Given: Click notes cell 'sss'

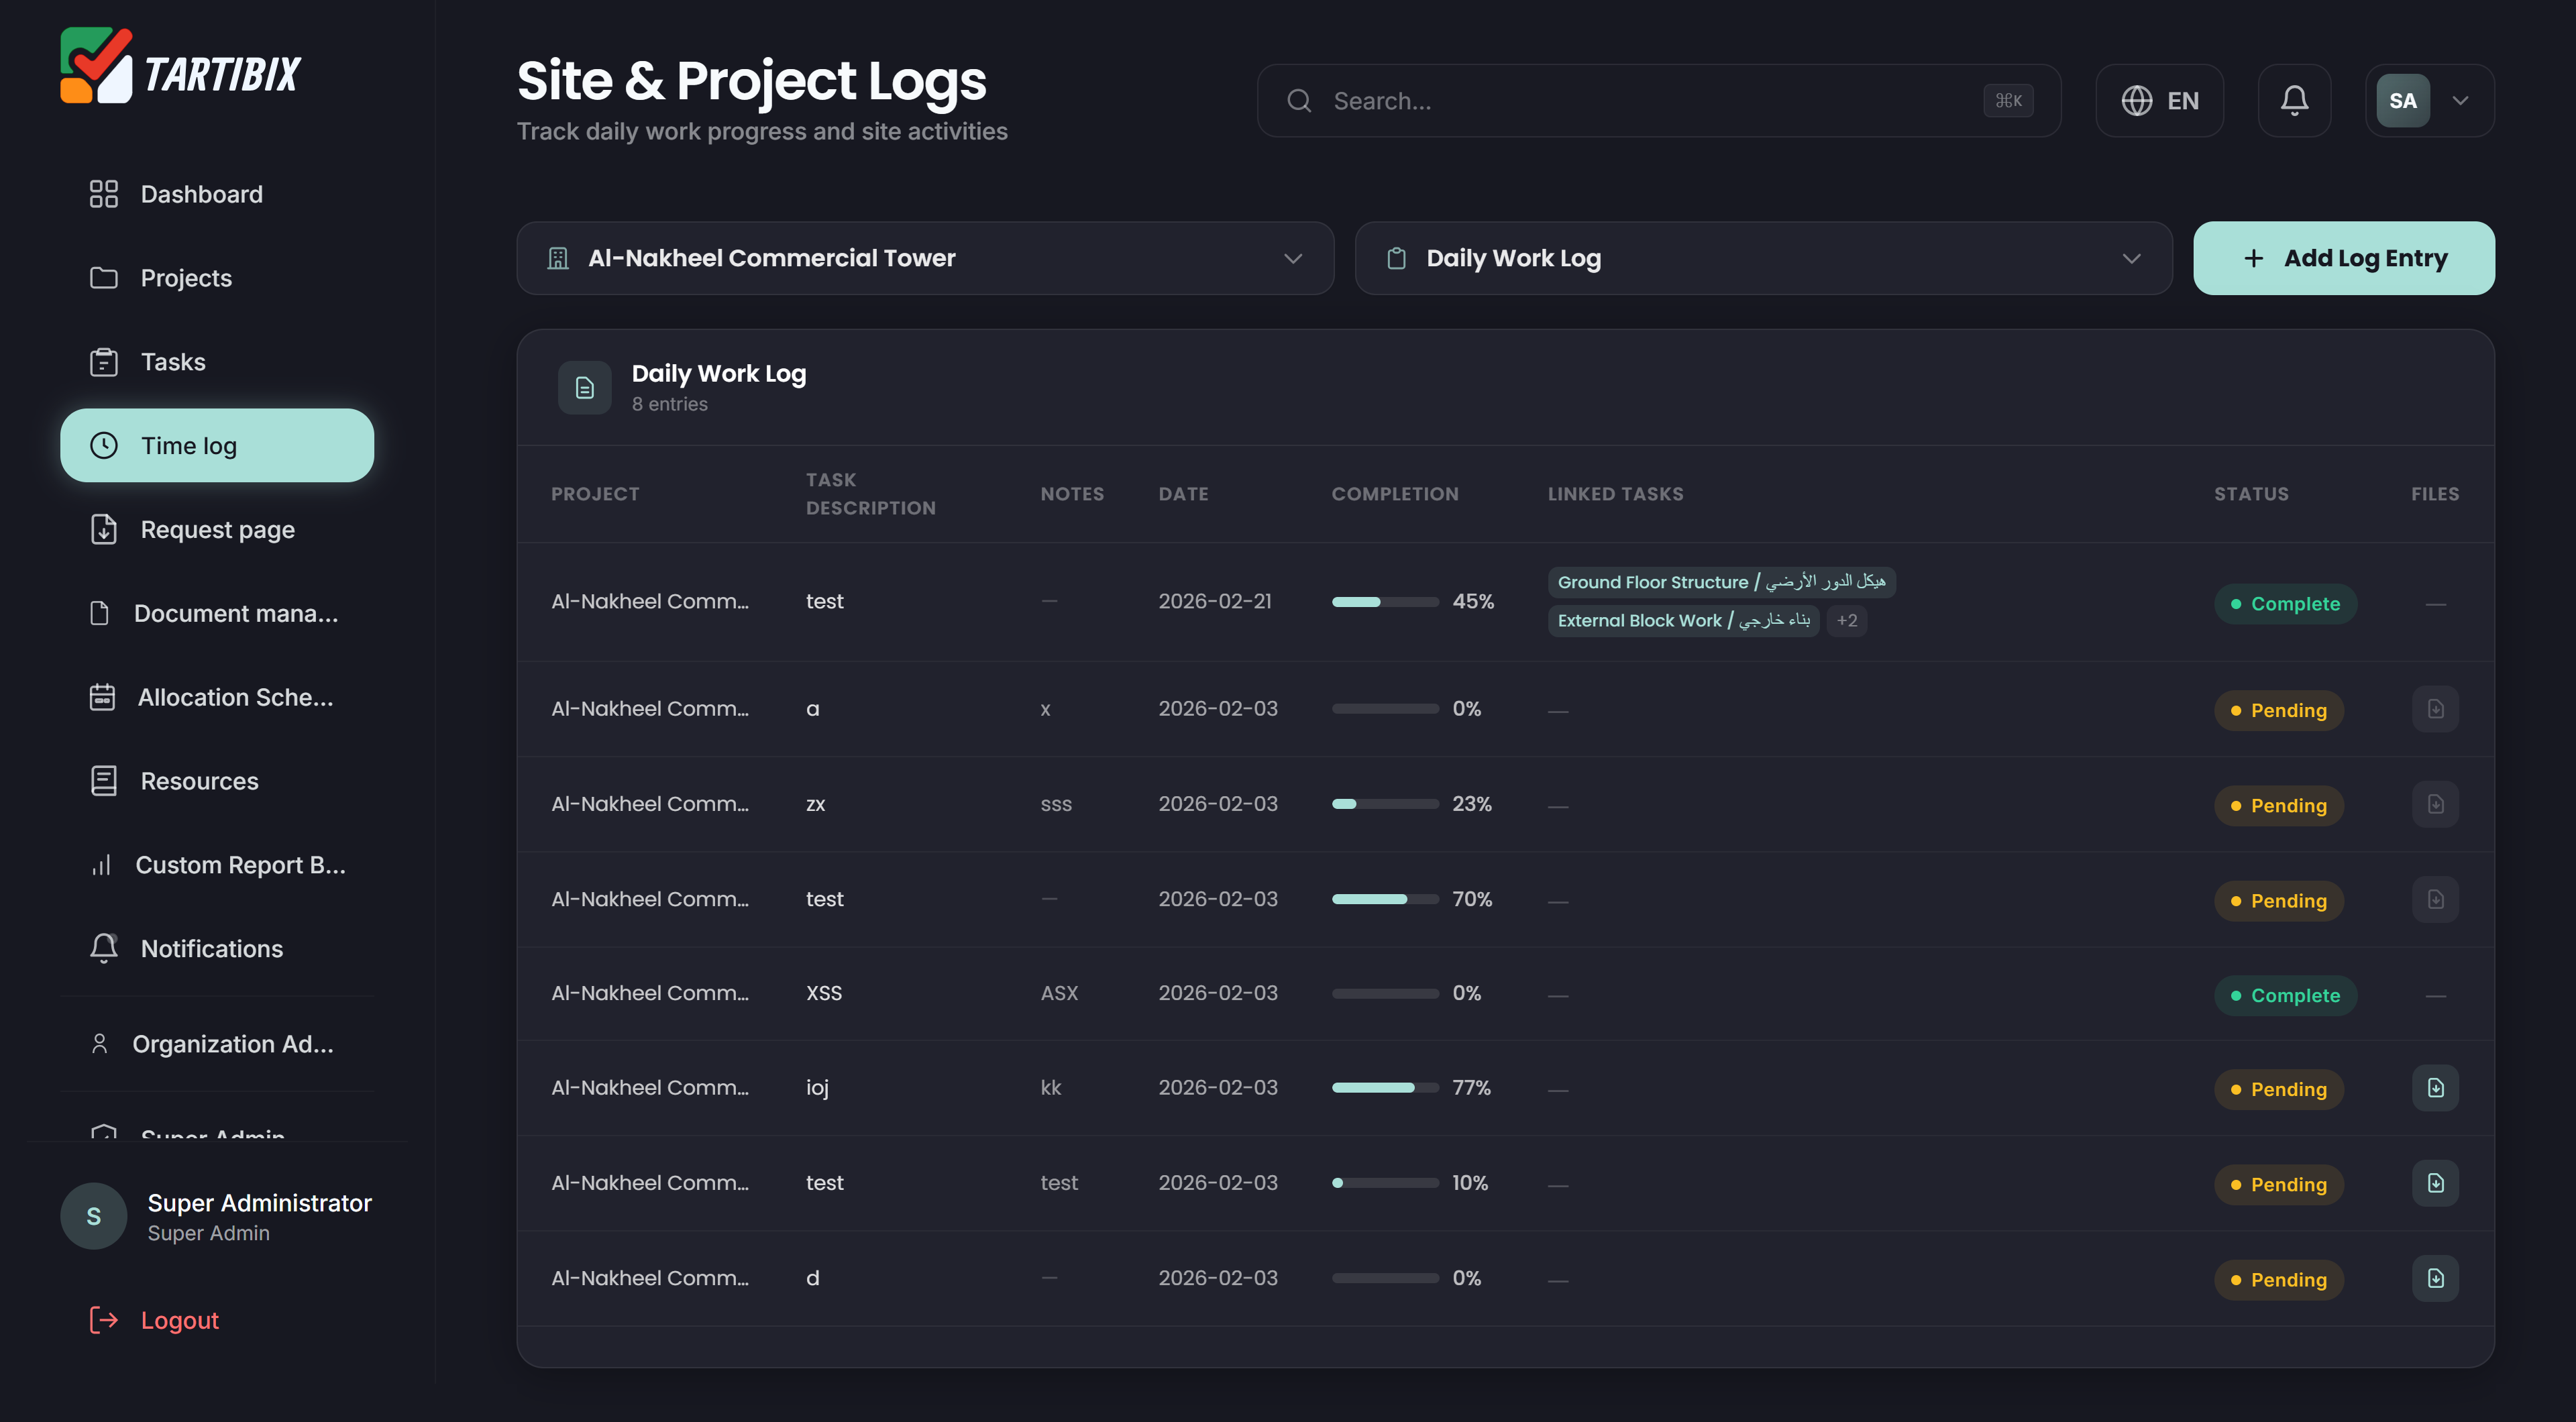Looking at the screenshot, I should click(x=1056, y=804).
